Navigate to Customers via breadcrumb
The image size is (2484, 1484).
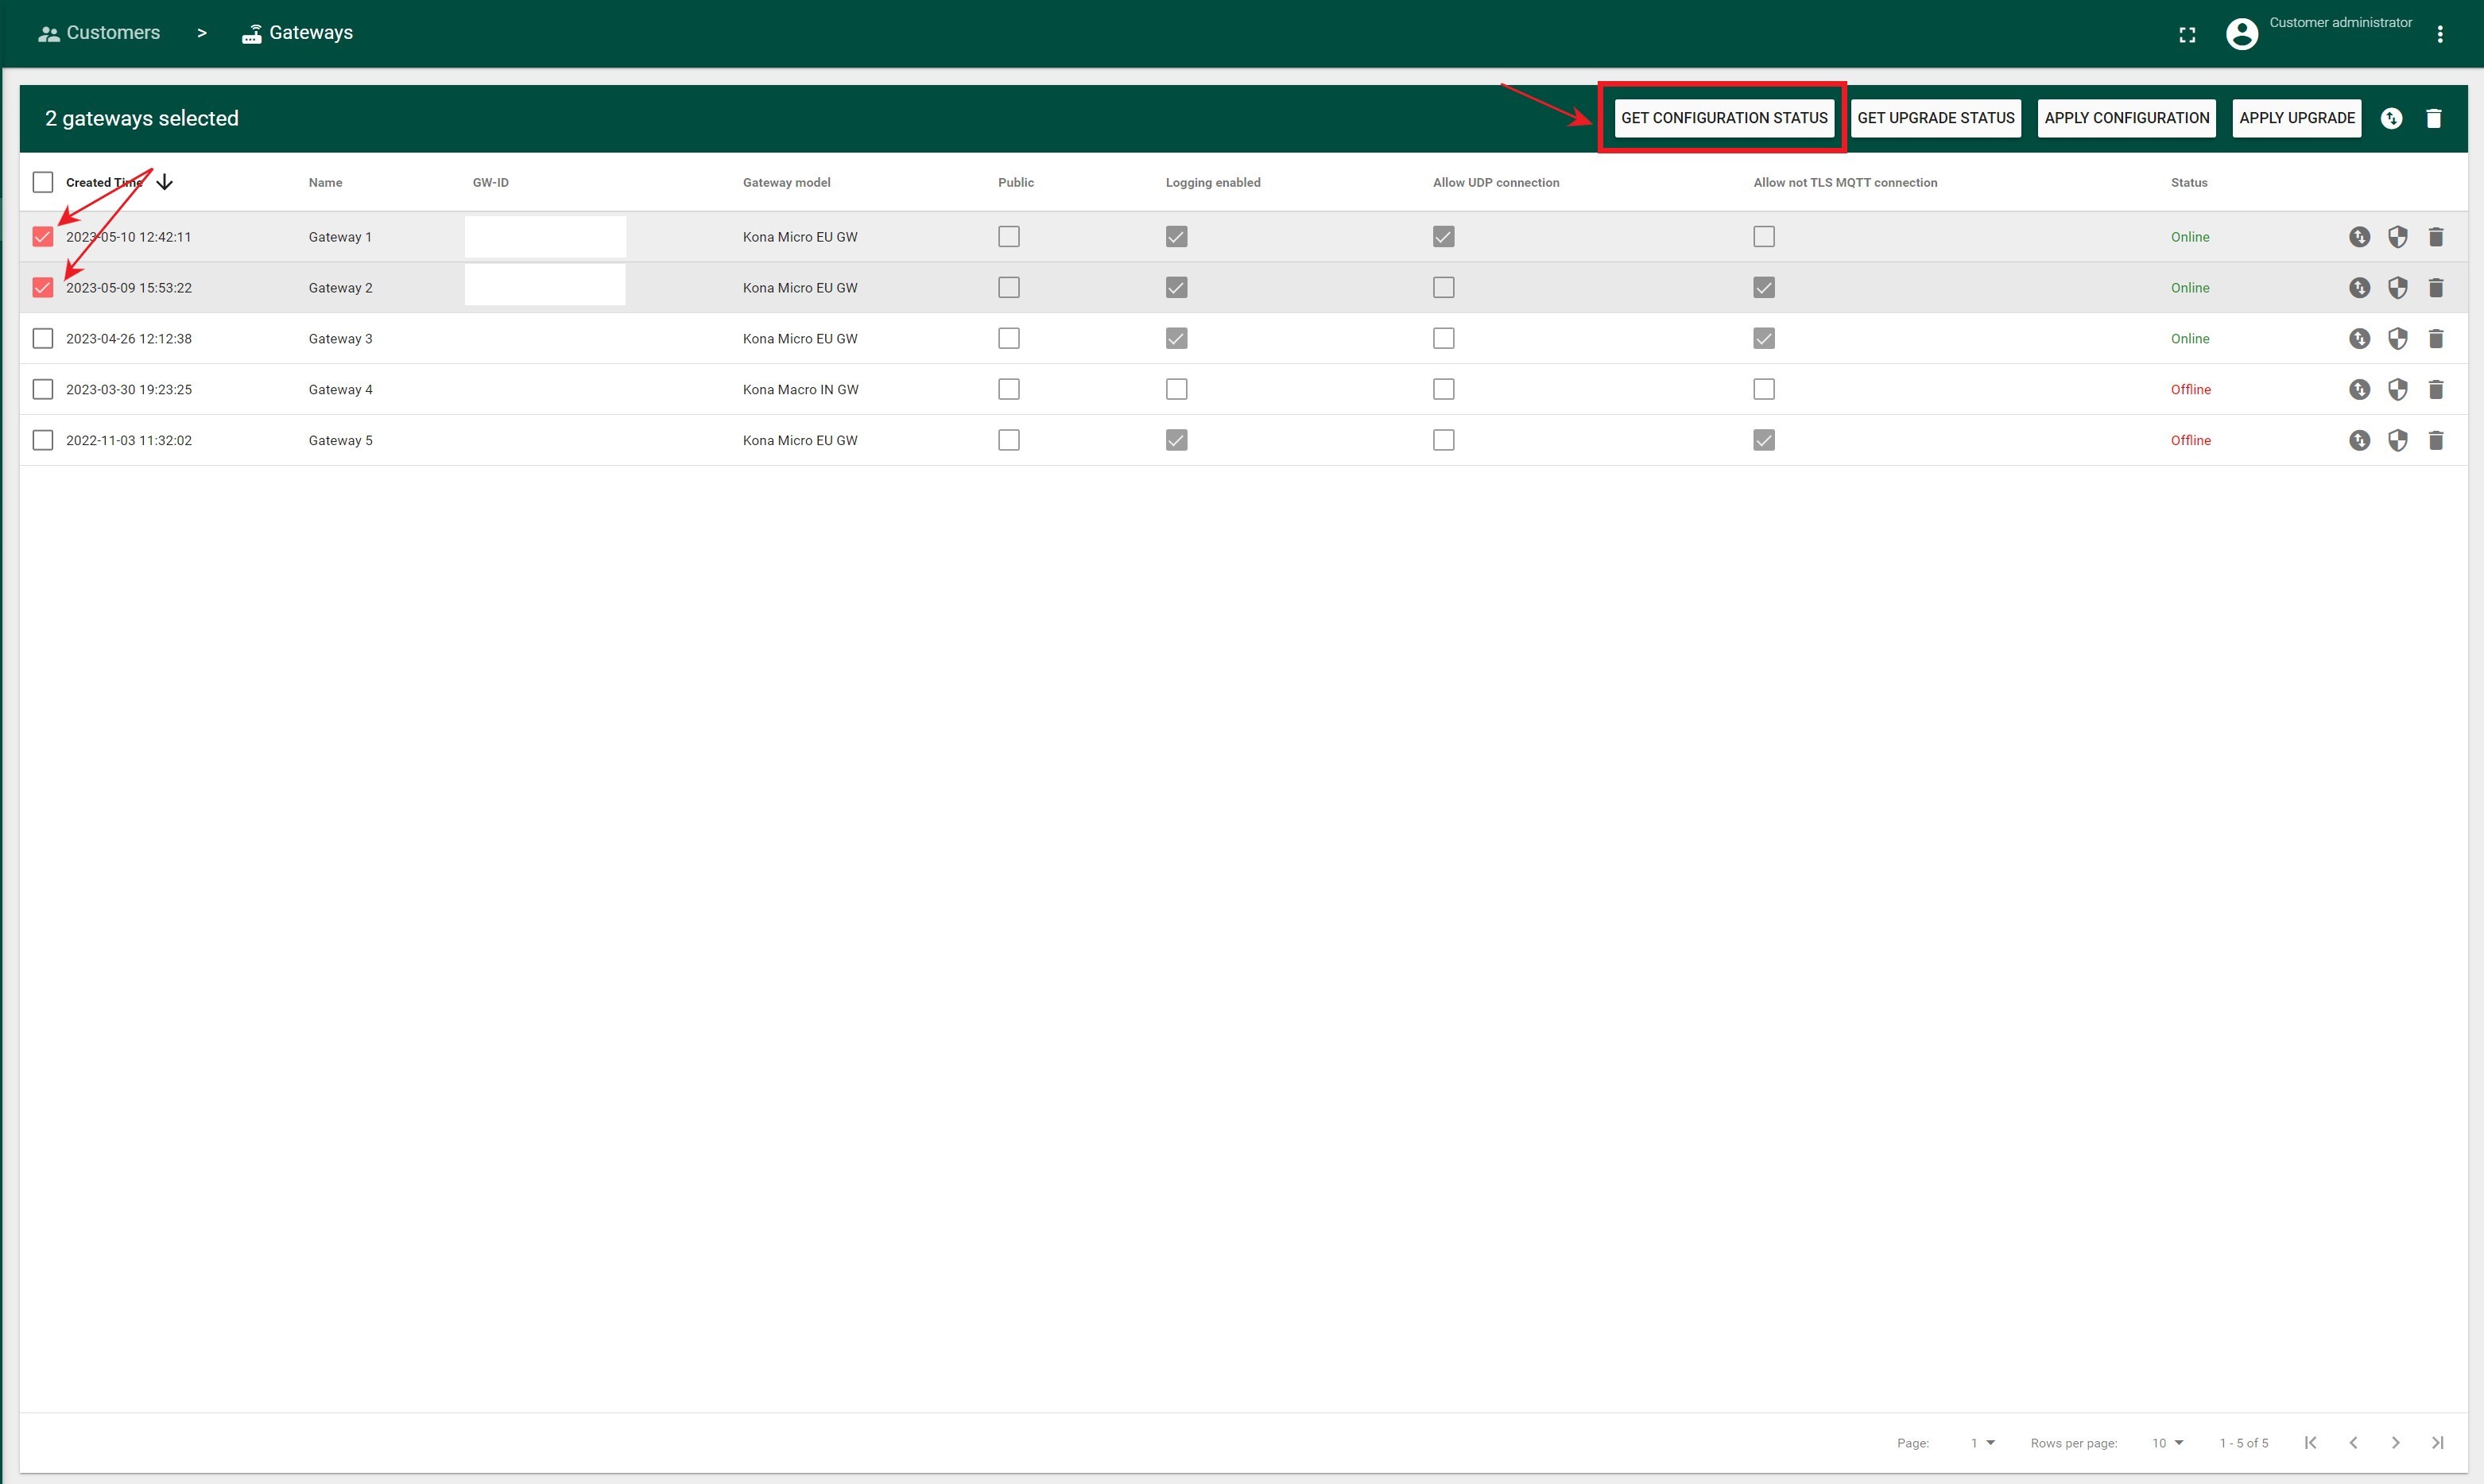112,32
